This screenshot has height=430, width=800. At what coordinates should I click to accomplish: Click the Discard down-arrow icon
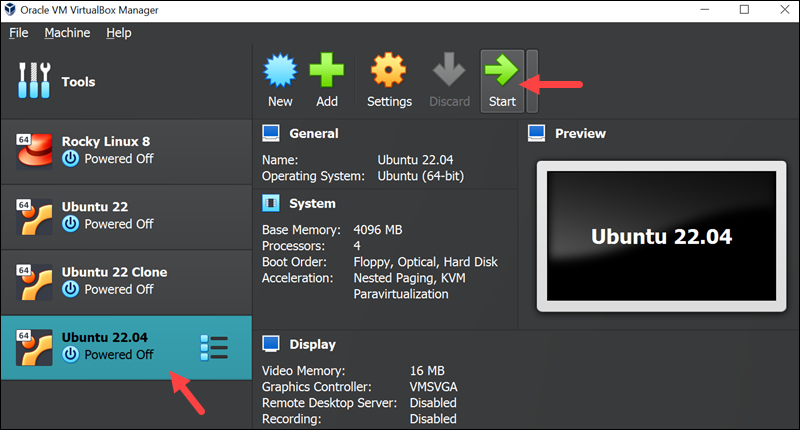(449, 69)
